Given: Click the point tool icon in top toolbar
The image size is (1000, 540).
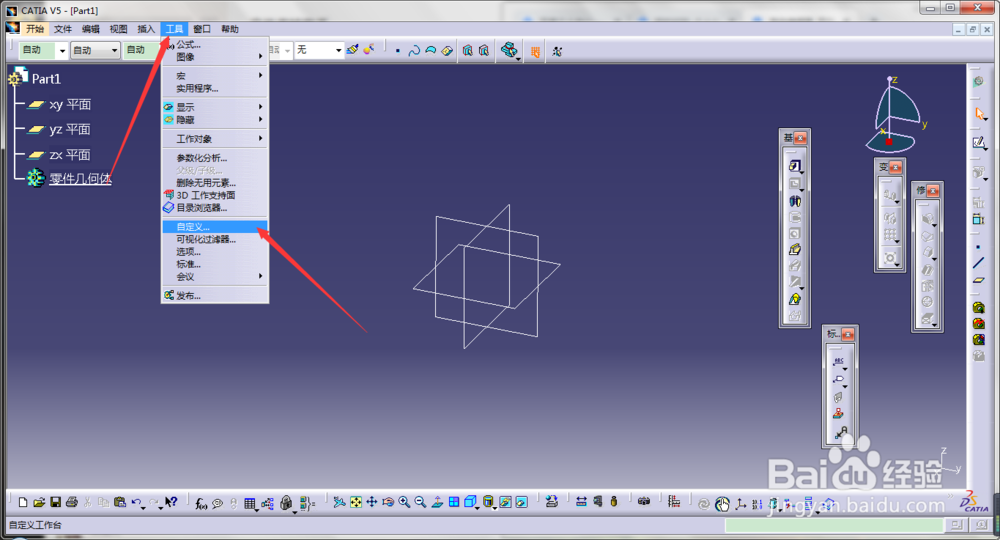Looking at the screenshot, I should [x=397, y=50].
